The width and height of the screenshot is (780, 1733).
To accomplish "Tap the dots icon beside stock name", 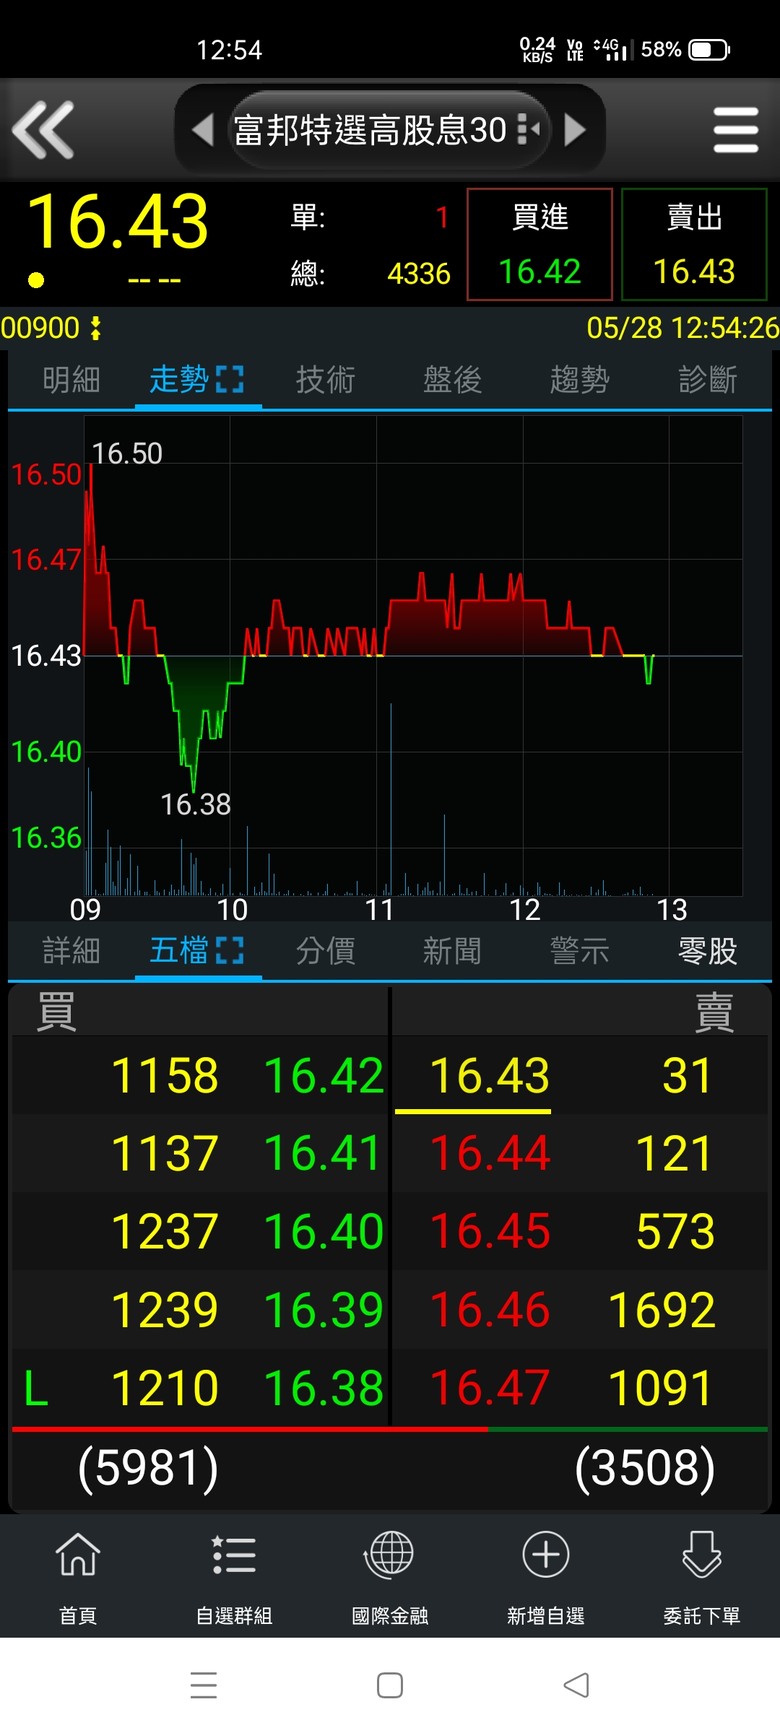I will tap(529, 130).
